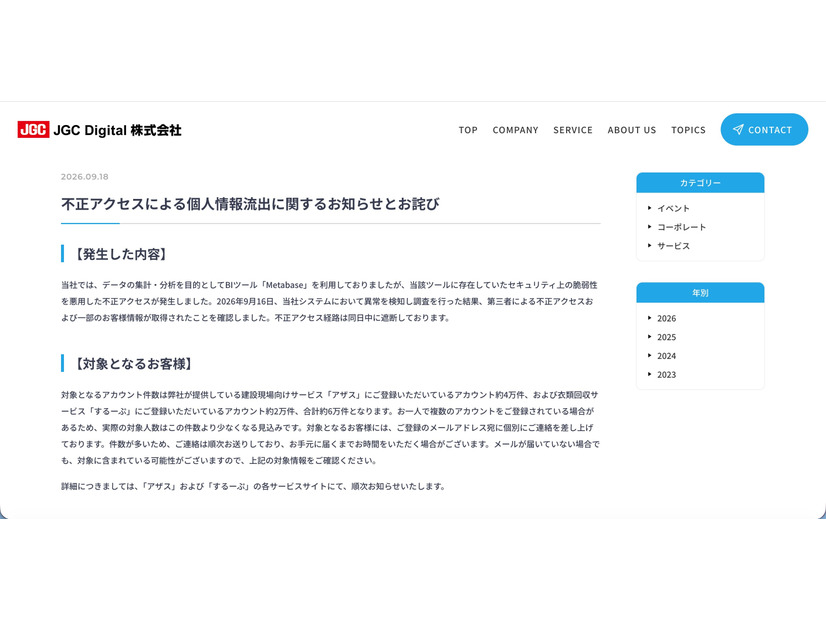The height and width of the screenshot is (620, 826).
Task: Click arrow bullet beside 2026
Action: click(x=650, y=318)
